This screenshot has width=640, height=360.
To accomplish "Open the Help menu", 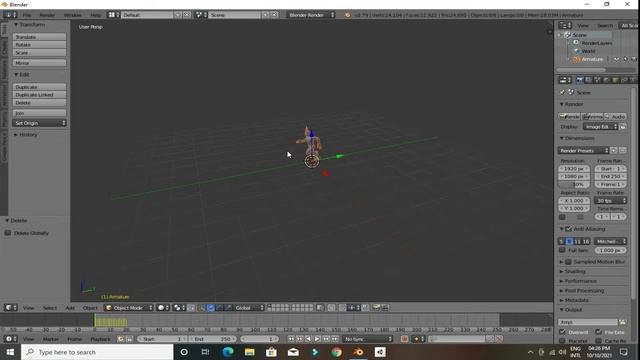I will click(96, 15).
